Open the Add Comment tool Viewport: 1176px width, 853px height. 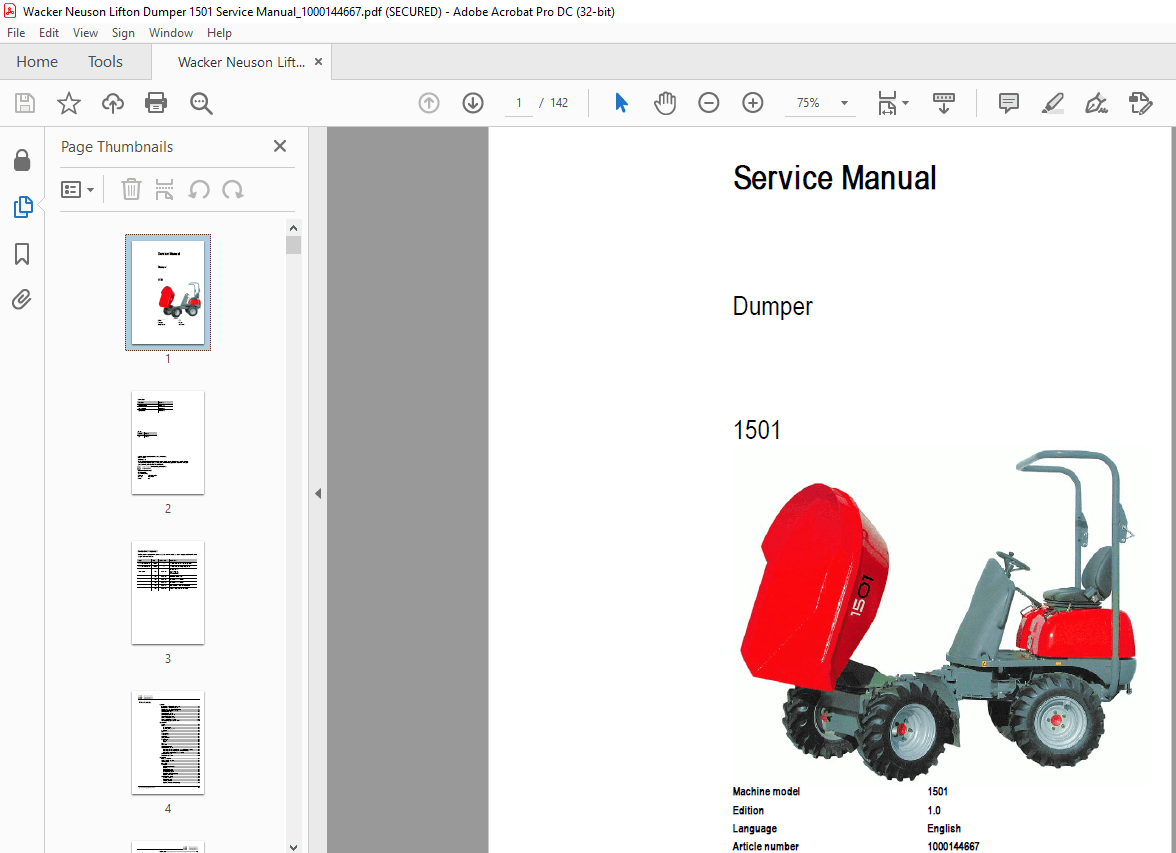(1008, 102)
